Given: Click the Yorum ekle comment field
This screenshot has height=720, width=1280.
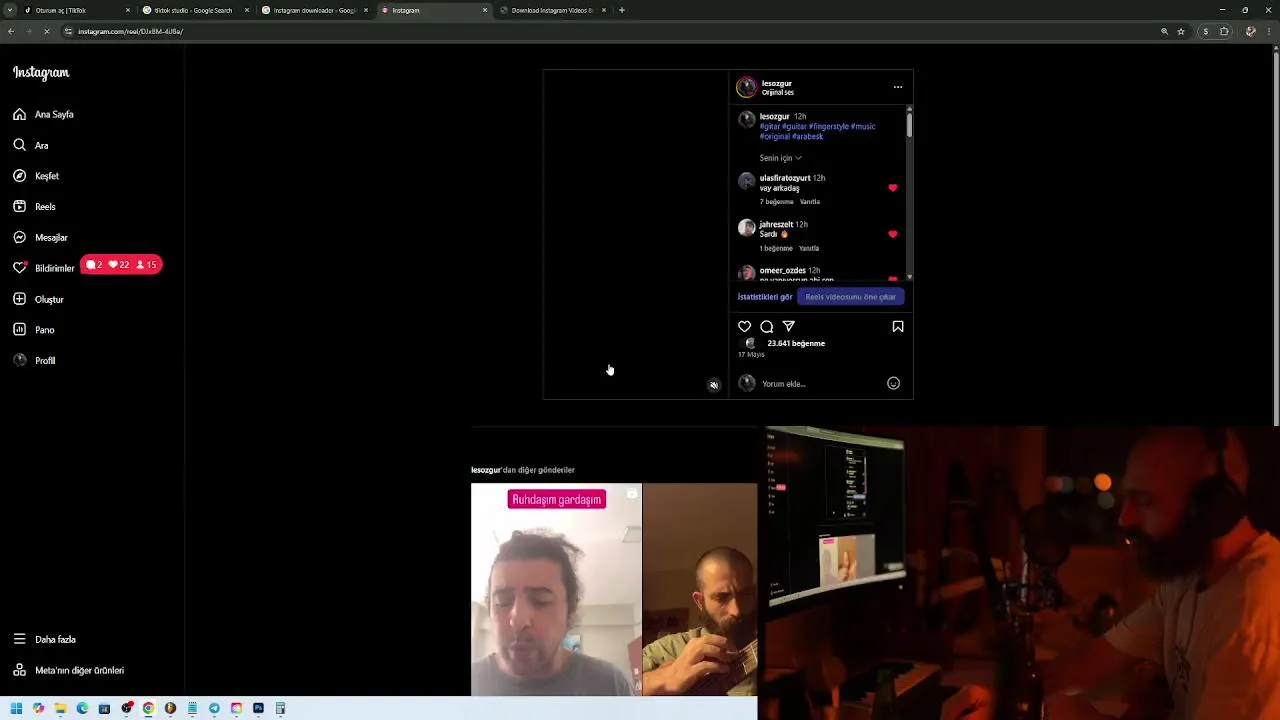Looking at the screenshot, I should tap(820, 384).
